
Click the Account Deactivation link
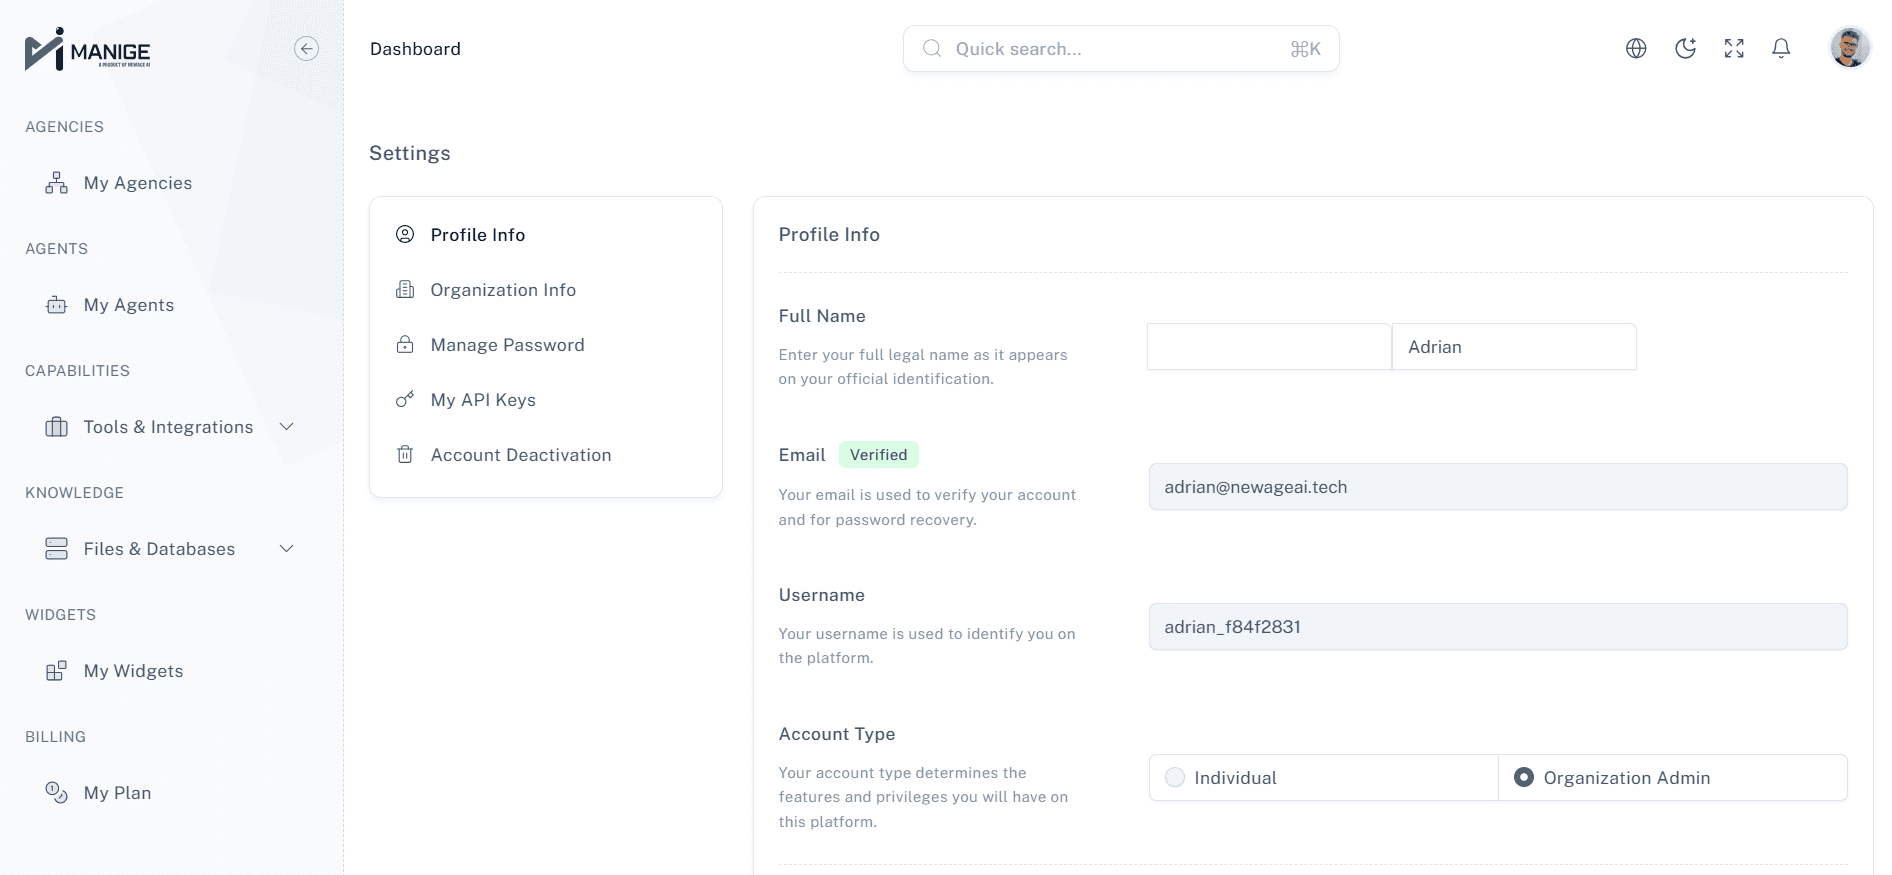tap(520, 455)
